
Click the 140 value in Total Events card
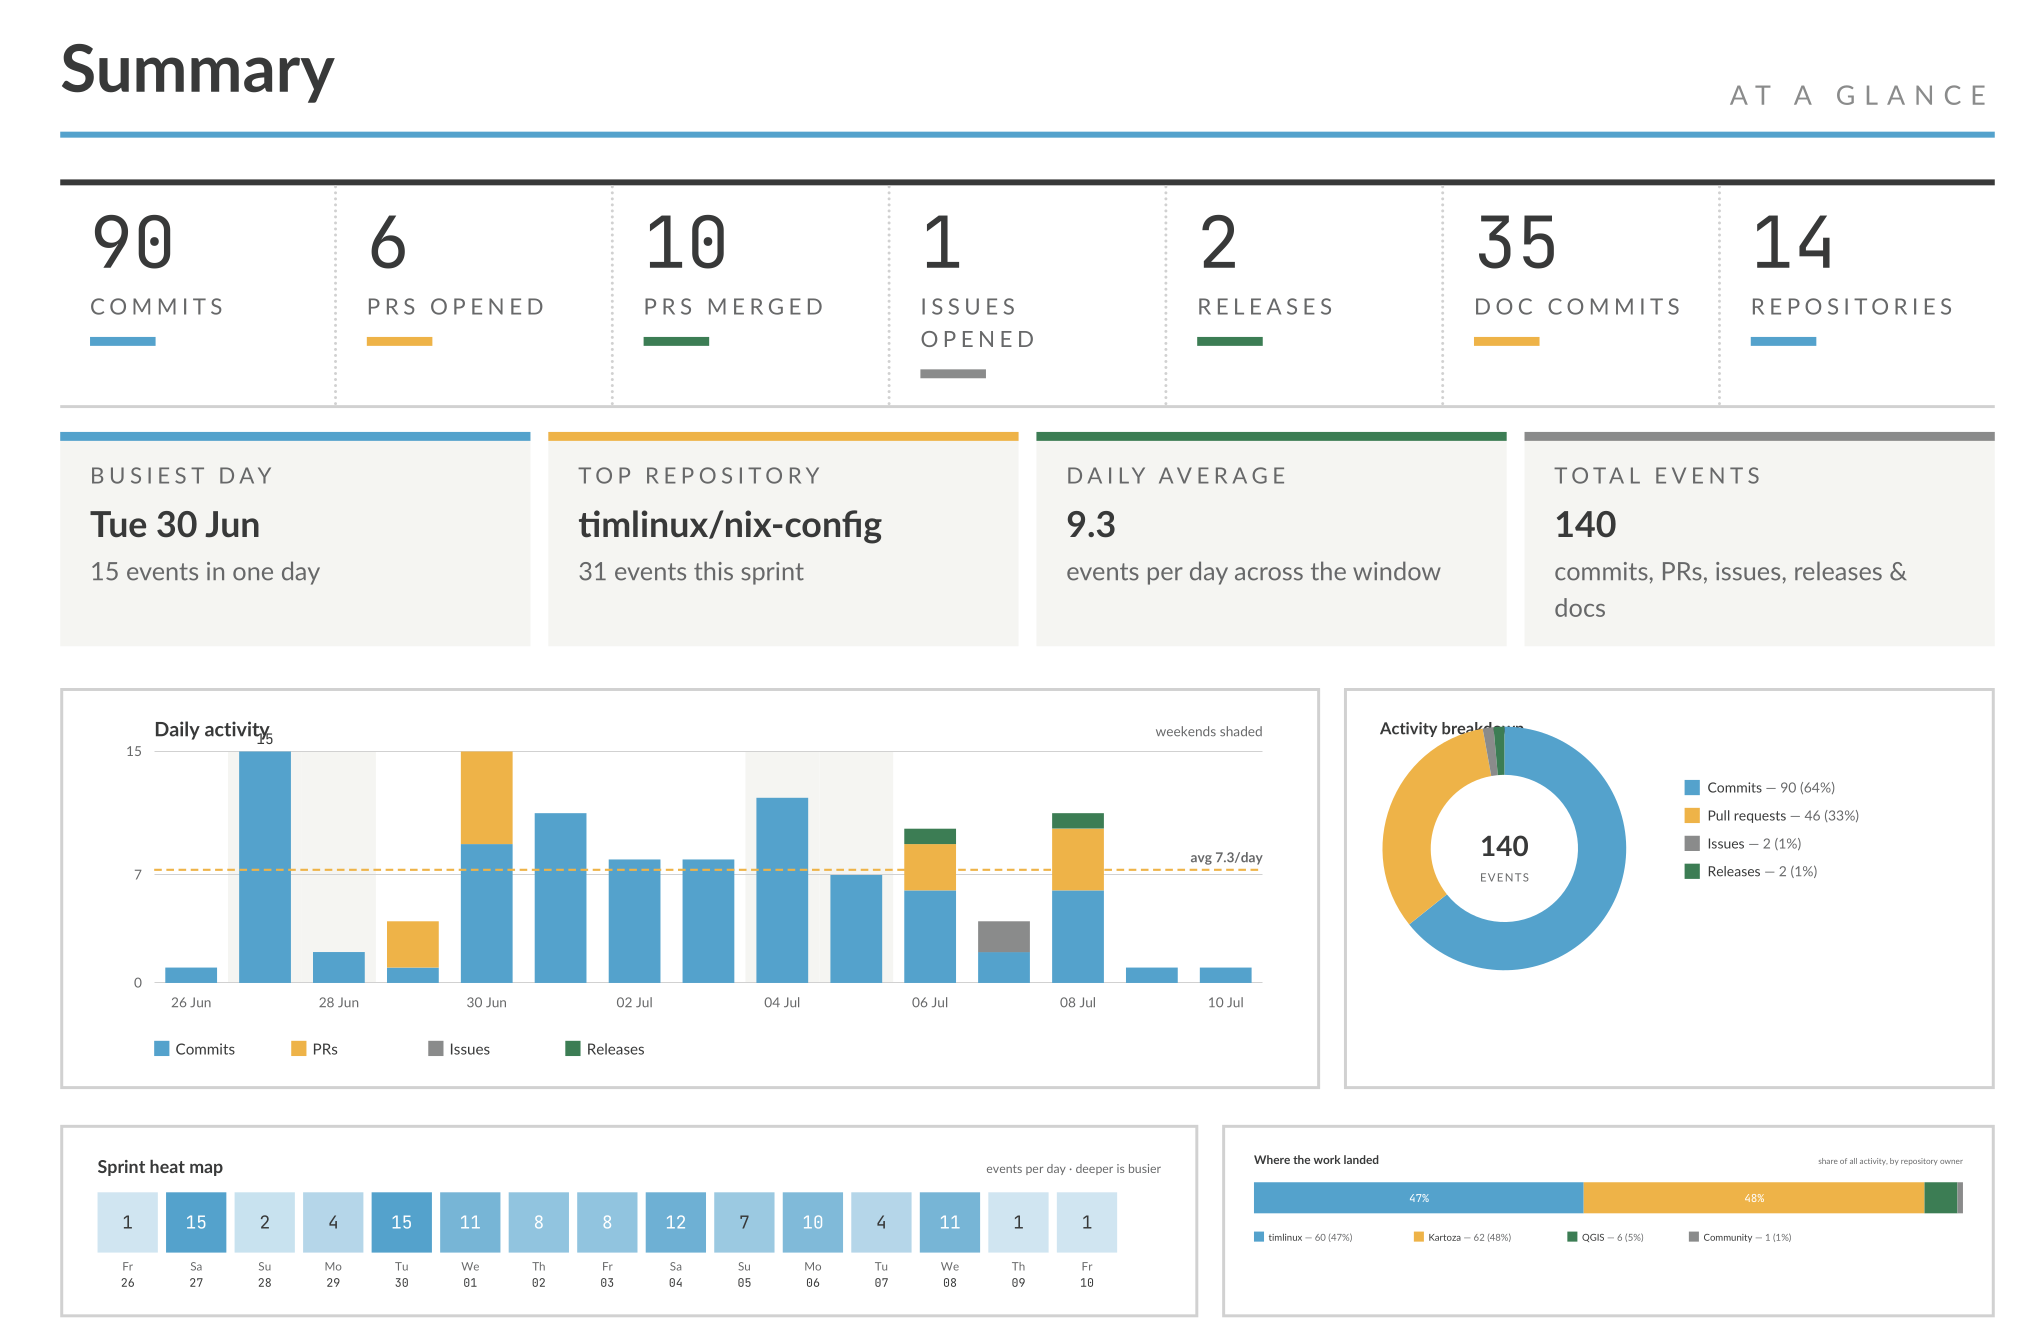point(1585,525)
